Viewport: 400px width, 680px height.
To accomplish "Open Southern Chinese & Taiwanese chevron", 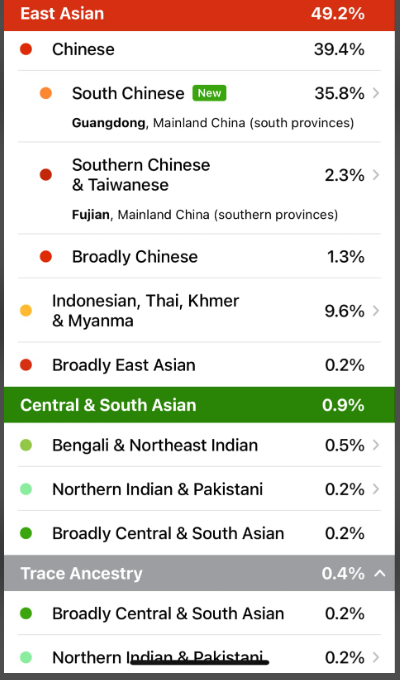I will pos(376,175).
